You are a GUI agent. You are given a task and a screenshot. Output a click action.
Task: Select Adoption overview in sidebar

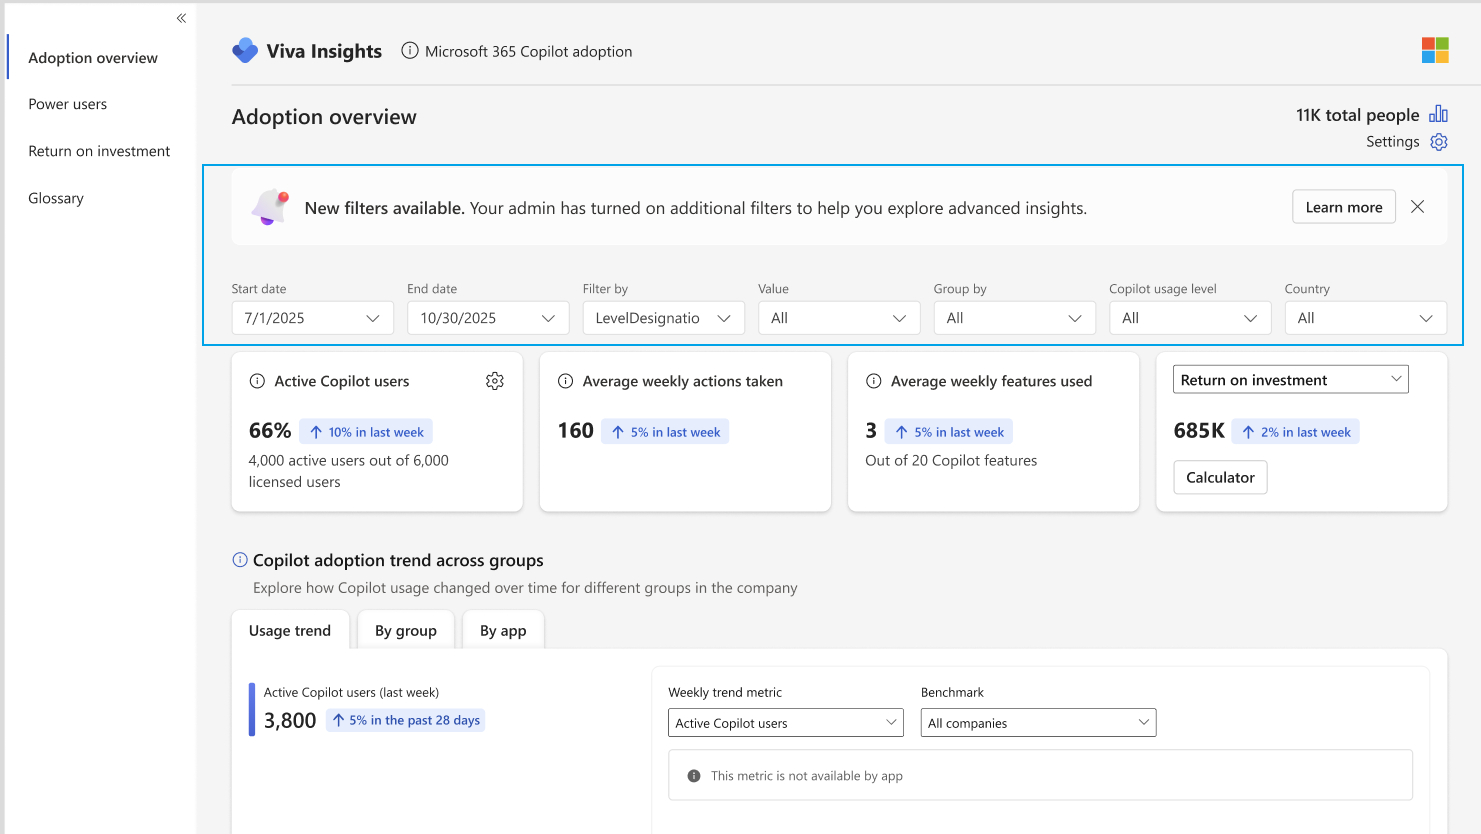click(x=93, y=58)
